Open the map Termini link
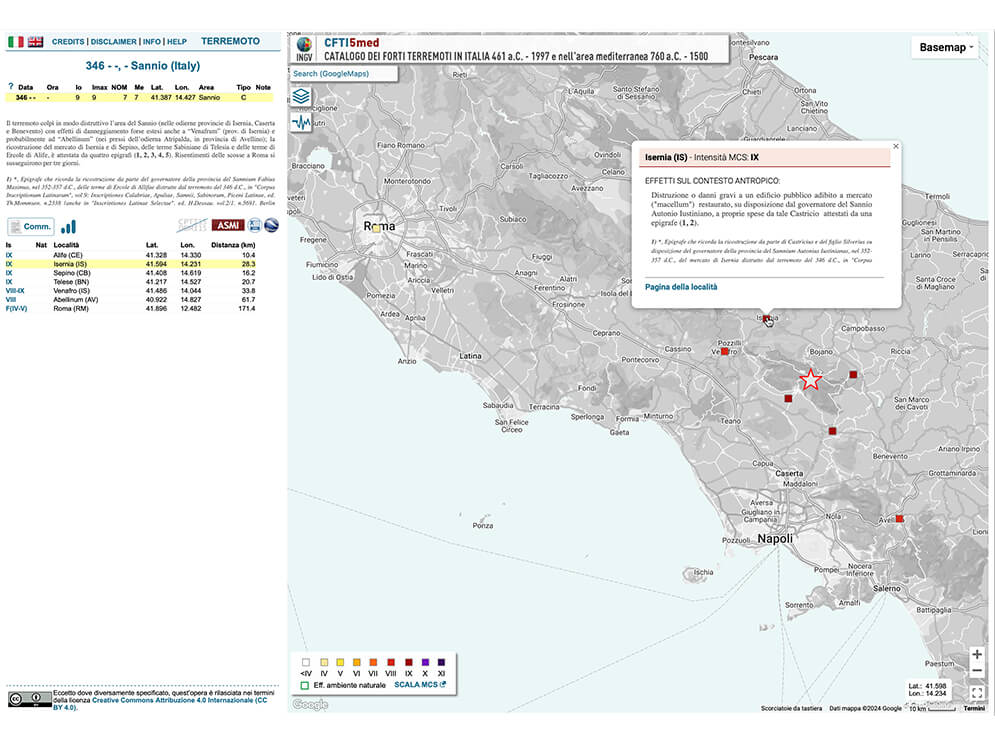Viewport: 995px width, 746px height. pyautogui.click(x=974, y=708)
